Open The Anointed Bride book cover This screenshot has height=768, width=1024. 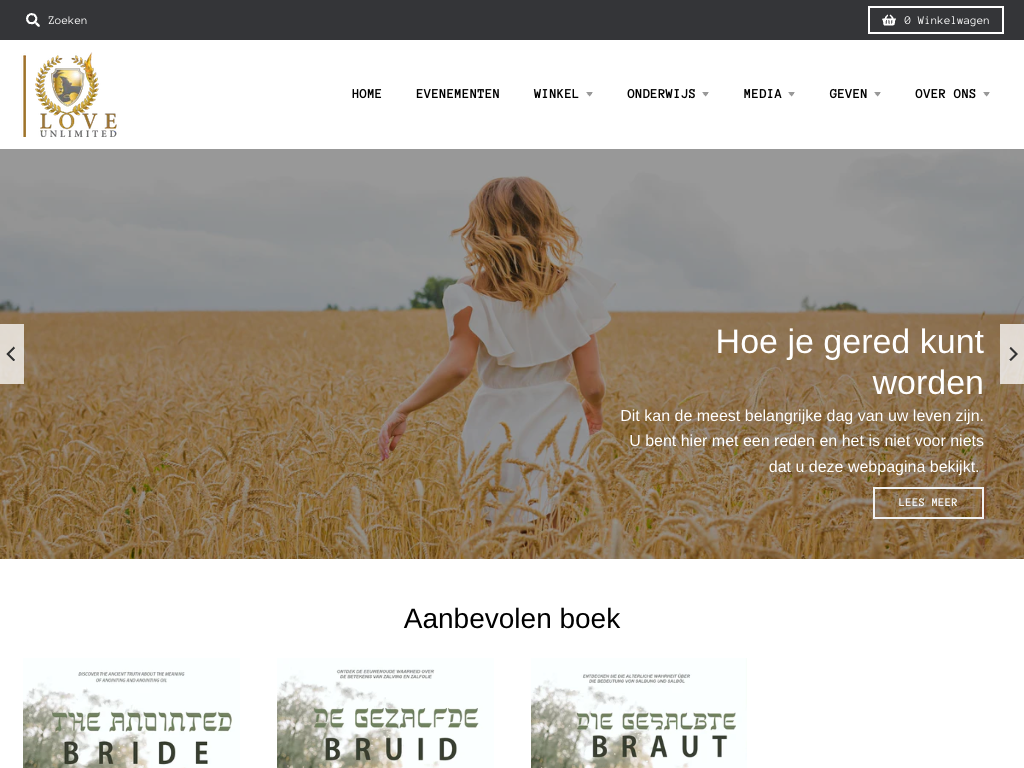click(x=131, y=713)
